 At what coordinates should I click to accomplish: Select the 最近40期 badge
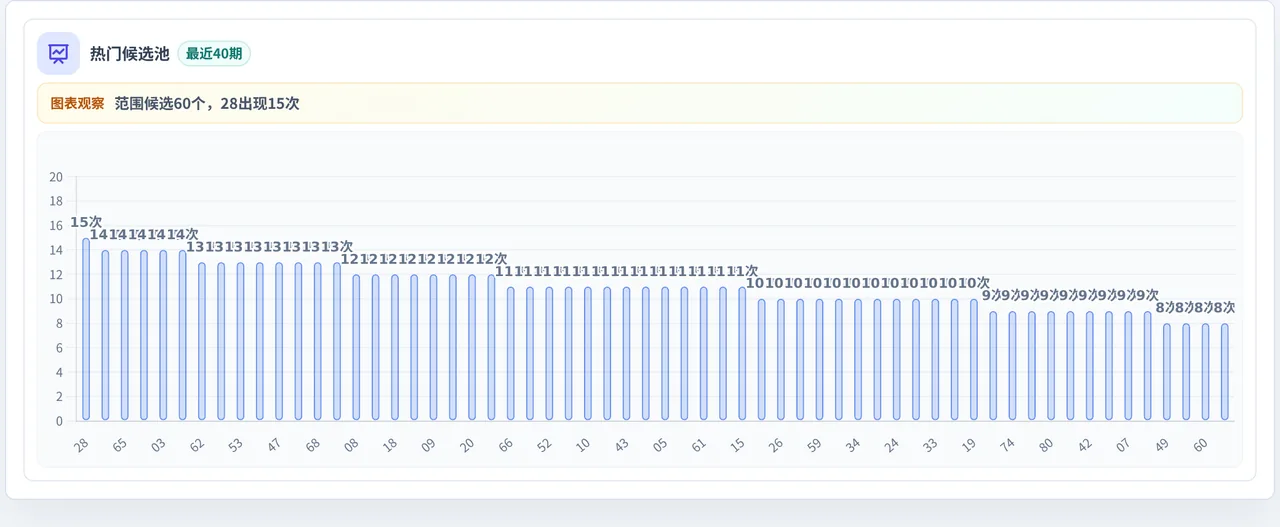(x=214, y=54)
